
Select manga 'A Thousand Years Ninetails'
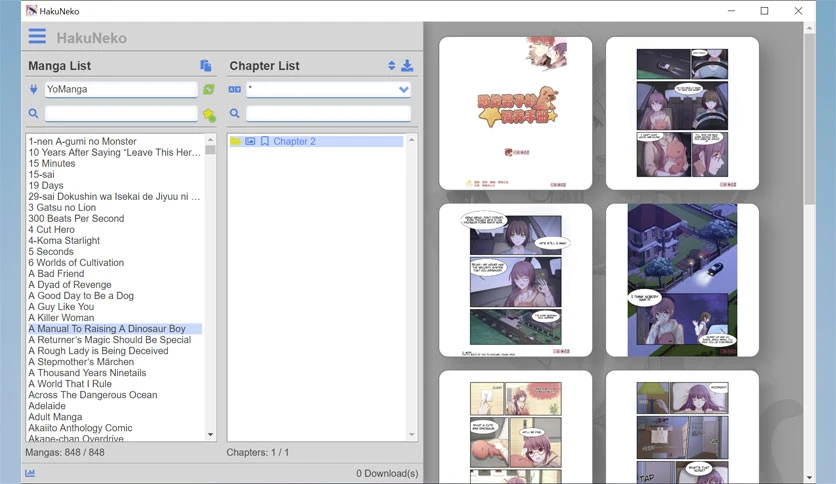coord(87,373)
